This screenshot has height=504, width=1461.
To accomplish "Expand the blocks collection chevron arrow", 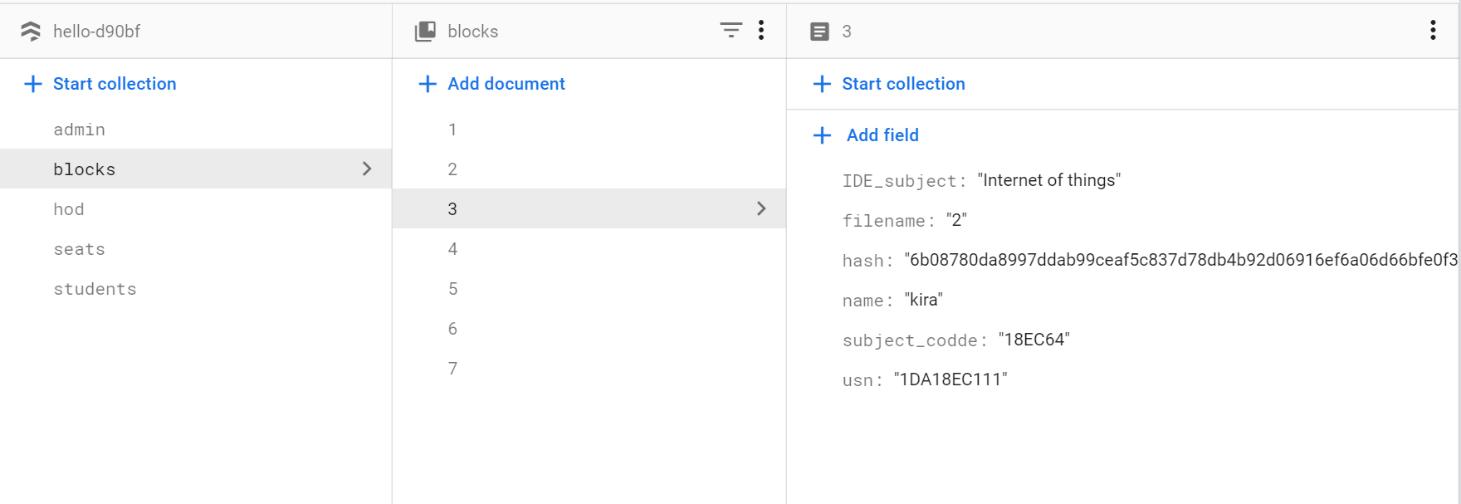I will coord(367,169).
